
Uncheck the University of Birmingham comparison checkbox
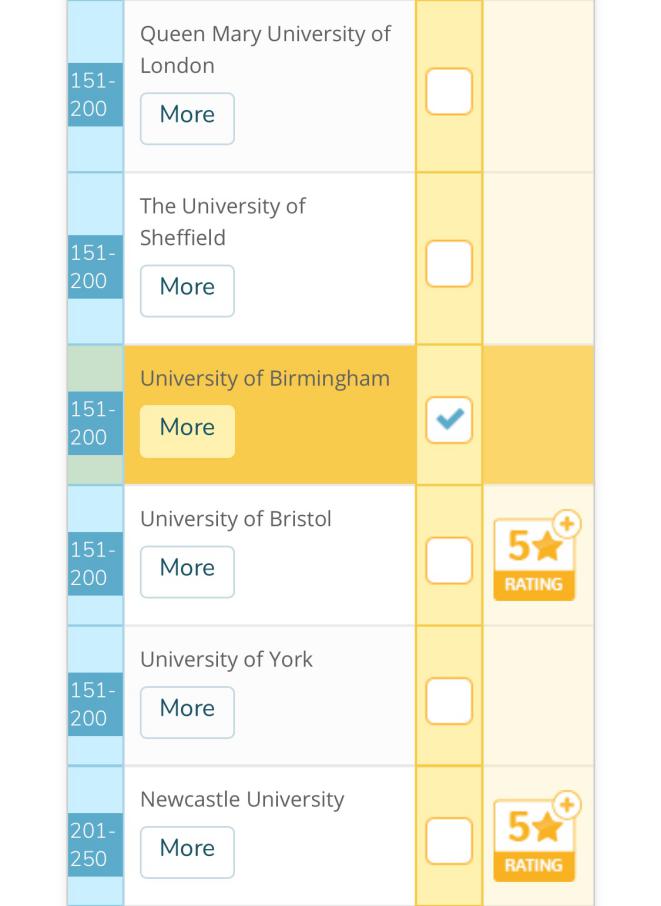(448, 421)
